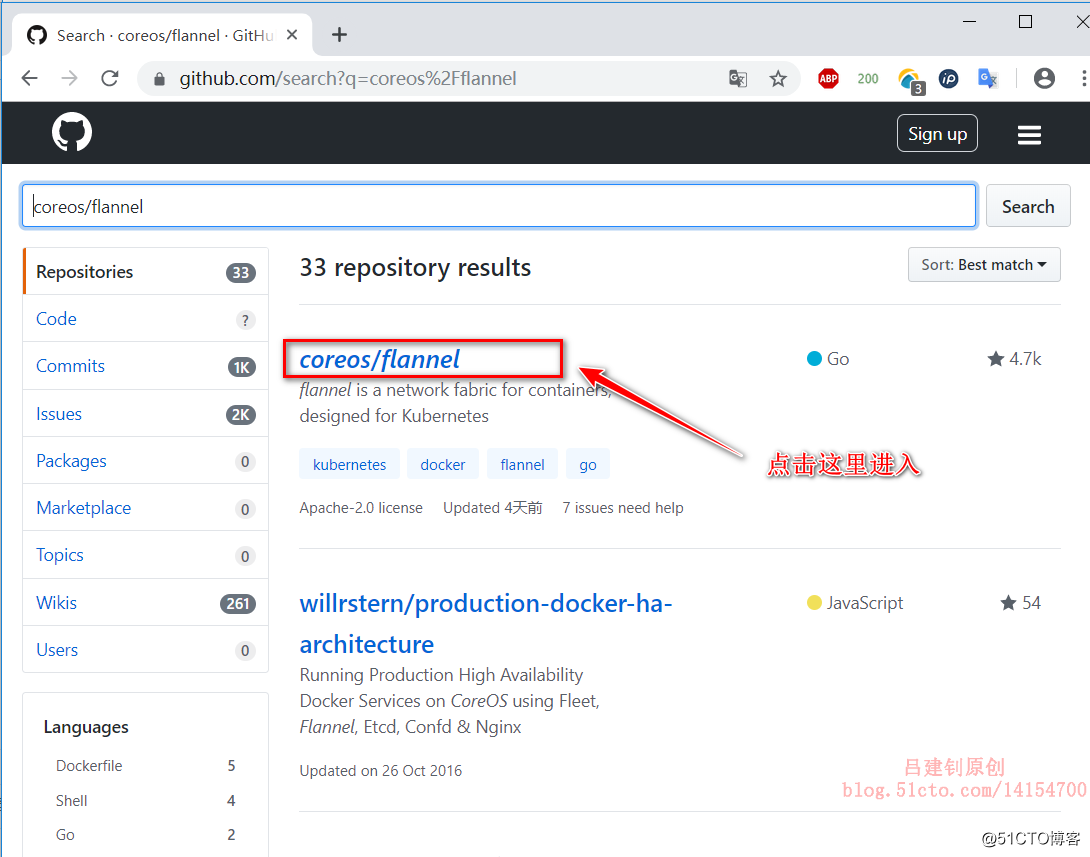This screenshot has height=857, width=1090.
Task: Click the browser forward arrow
Action: [70, 79]
